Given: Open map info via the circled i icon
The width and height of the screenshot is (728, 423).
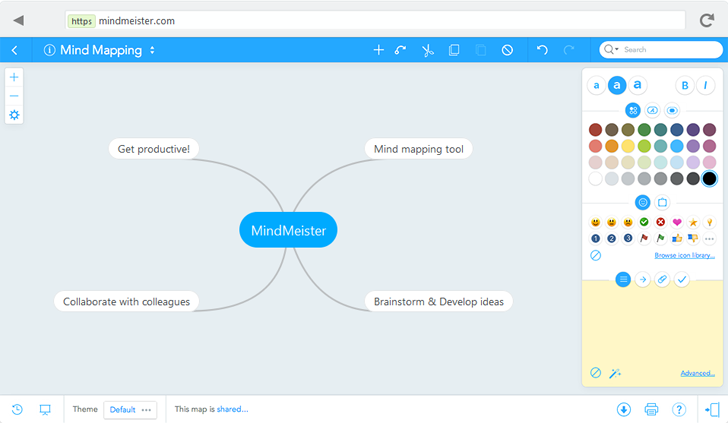Looking at the screenshot, I should (x=49, y=50).
